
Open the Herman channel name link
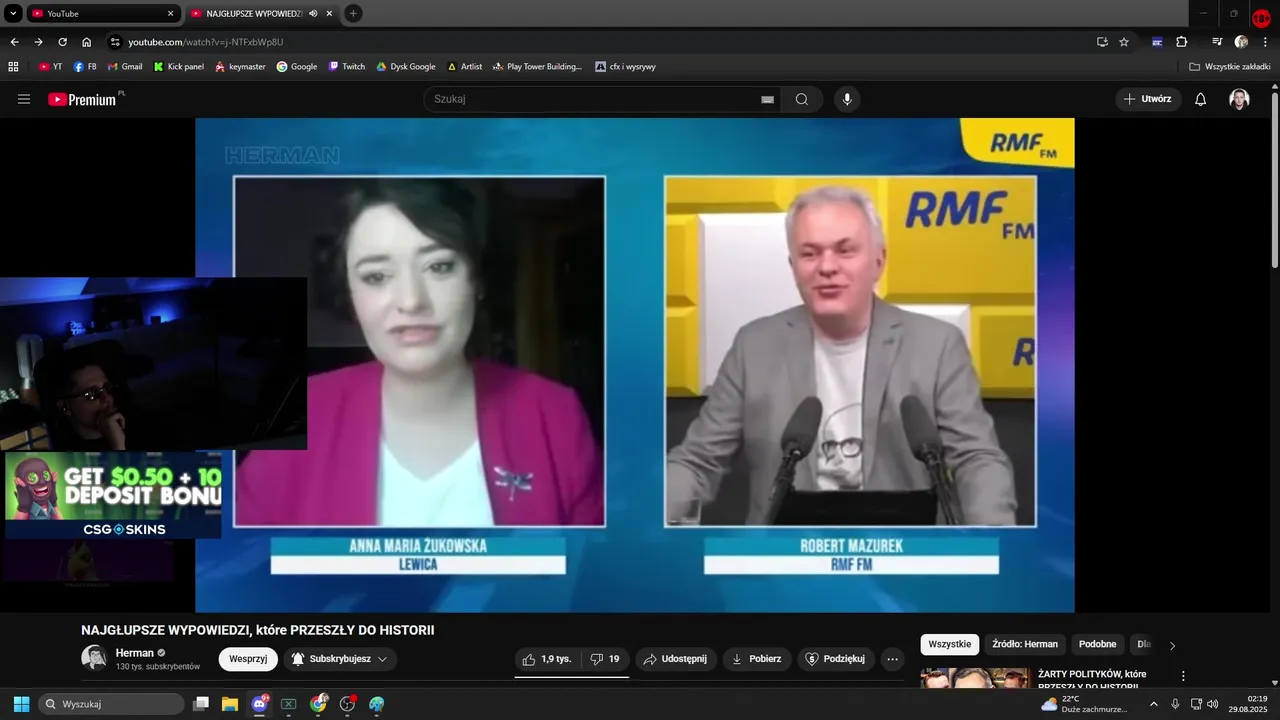pyautogui.click(x=135, y=653)
